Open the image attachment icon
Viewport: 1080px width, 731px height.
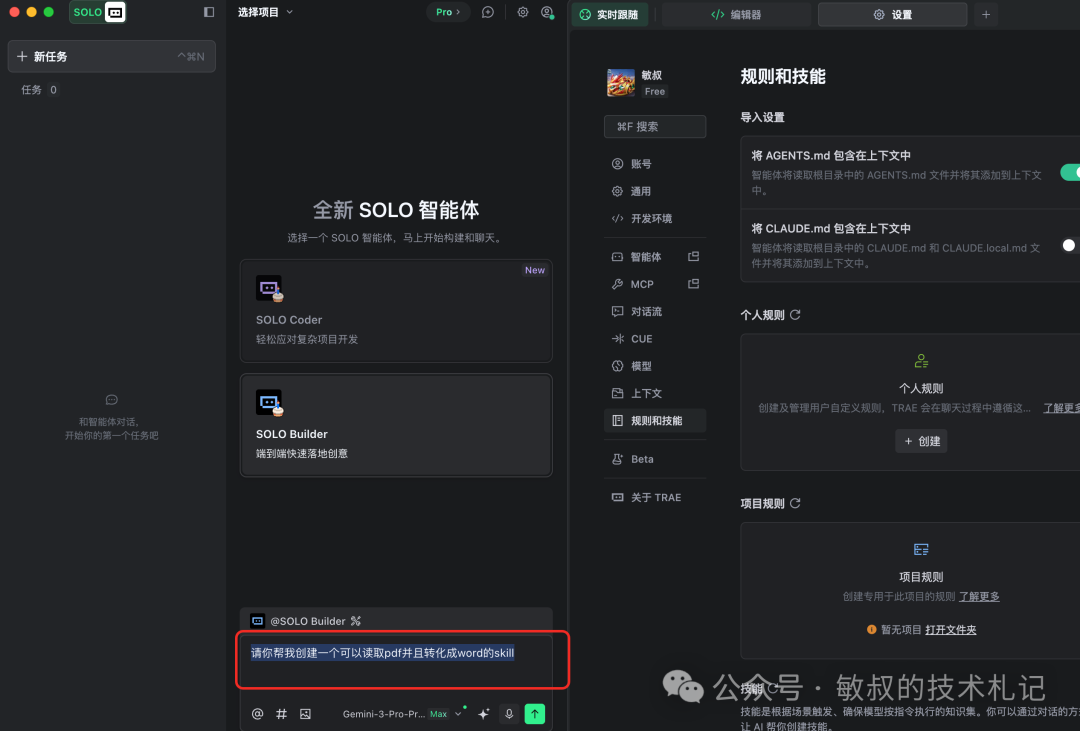305,713
